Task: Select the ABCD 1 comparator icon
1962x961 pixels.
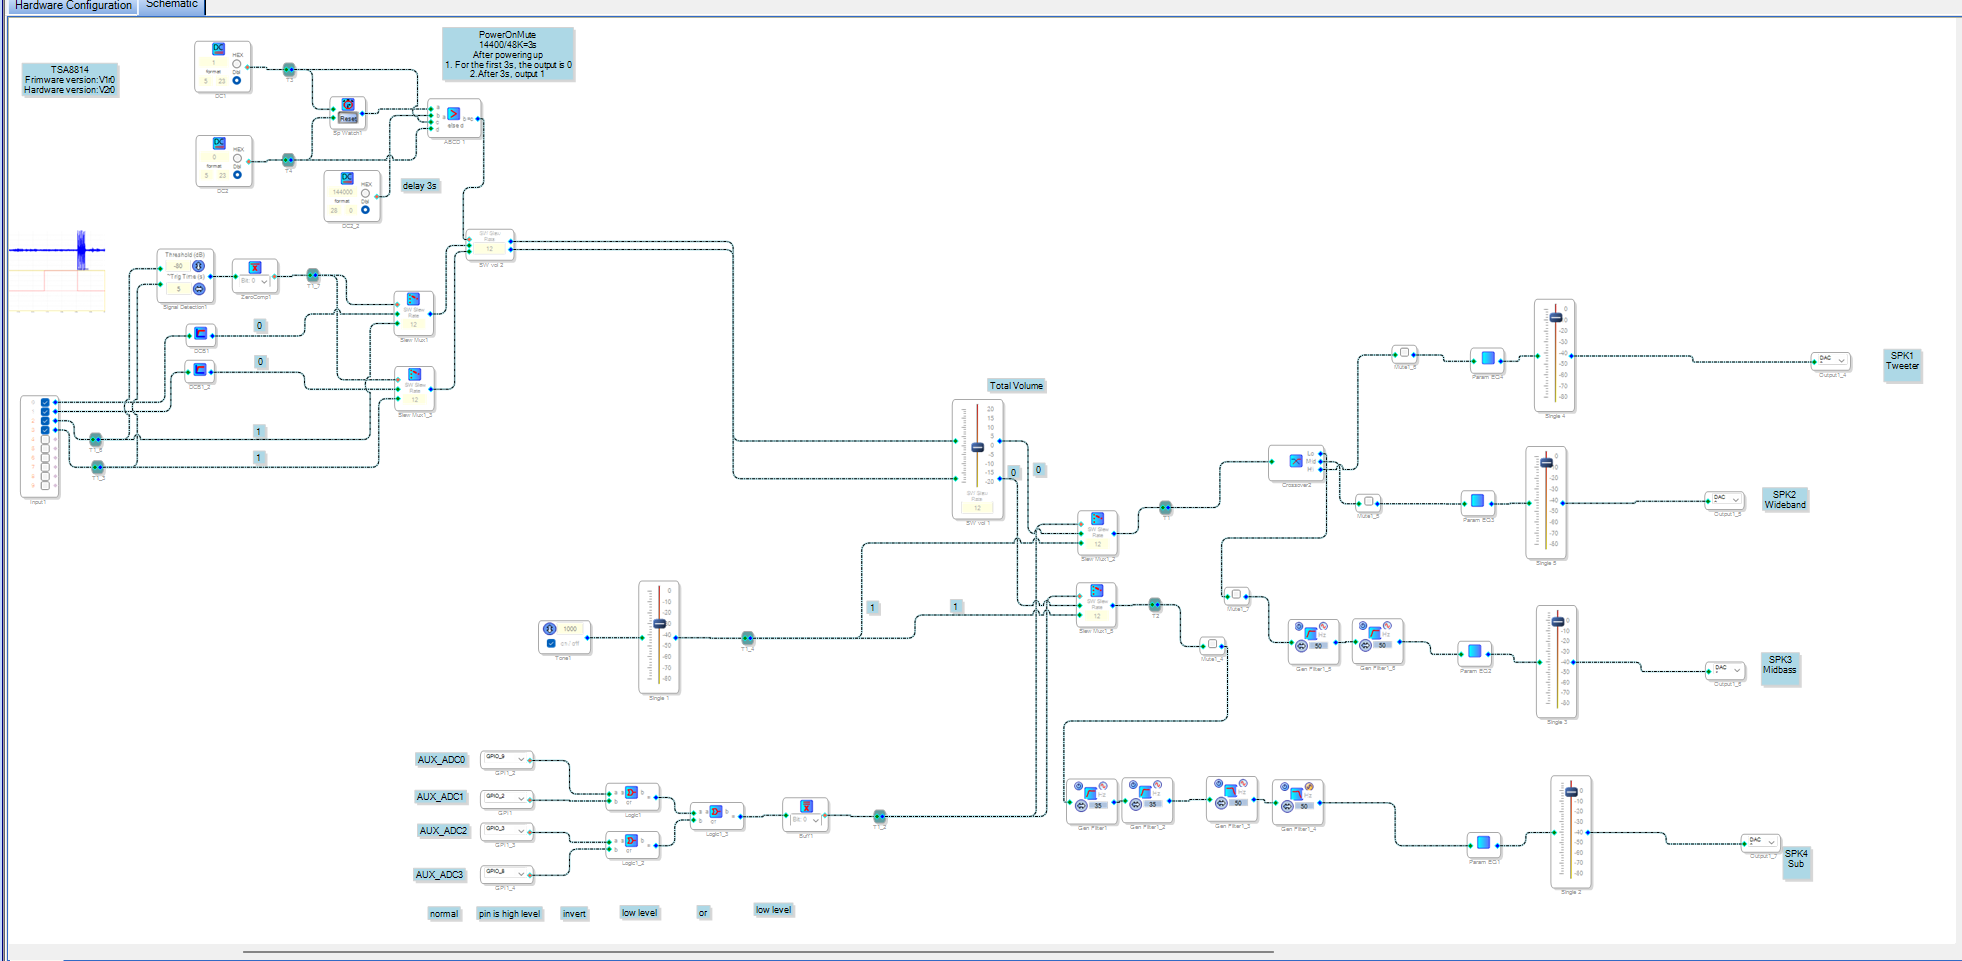Action: point(453,114)
